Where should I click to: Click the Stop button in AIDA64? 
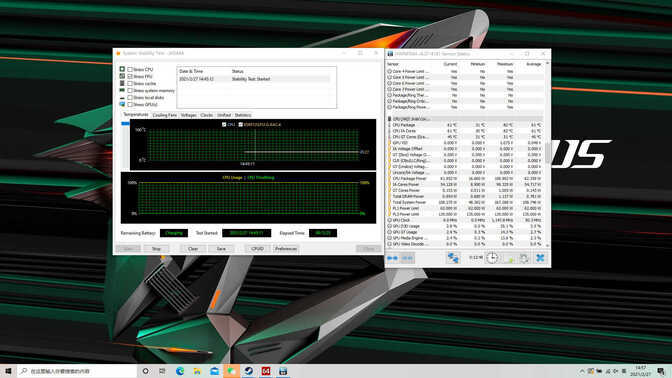[x=156, y=249]
